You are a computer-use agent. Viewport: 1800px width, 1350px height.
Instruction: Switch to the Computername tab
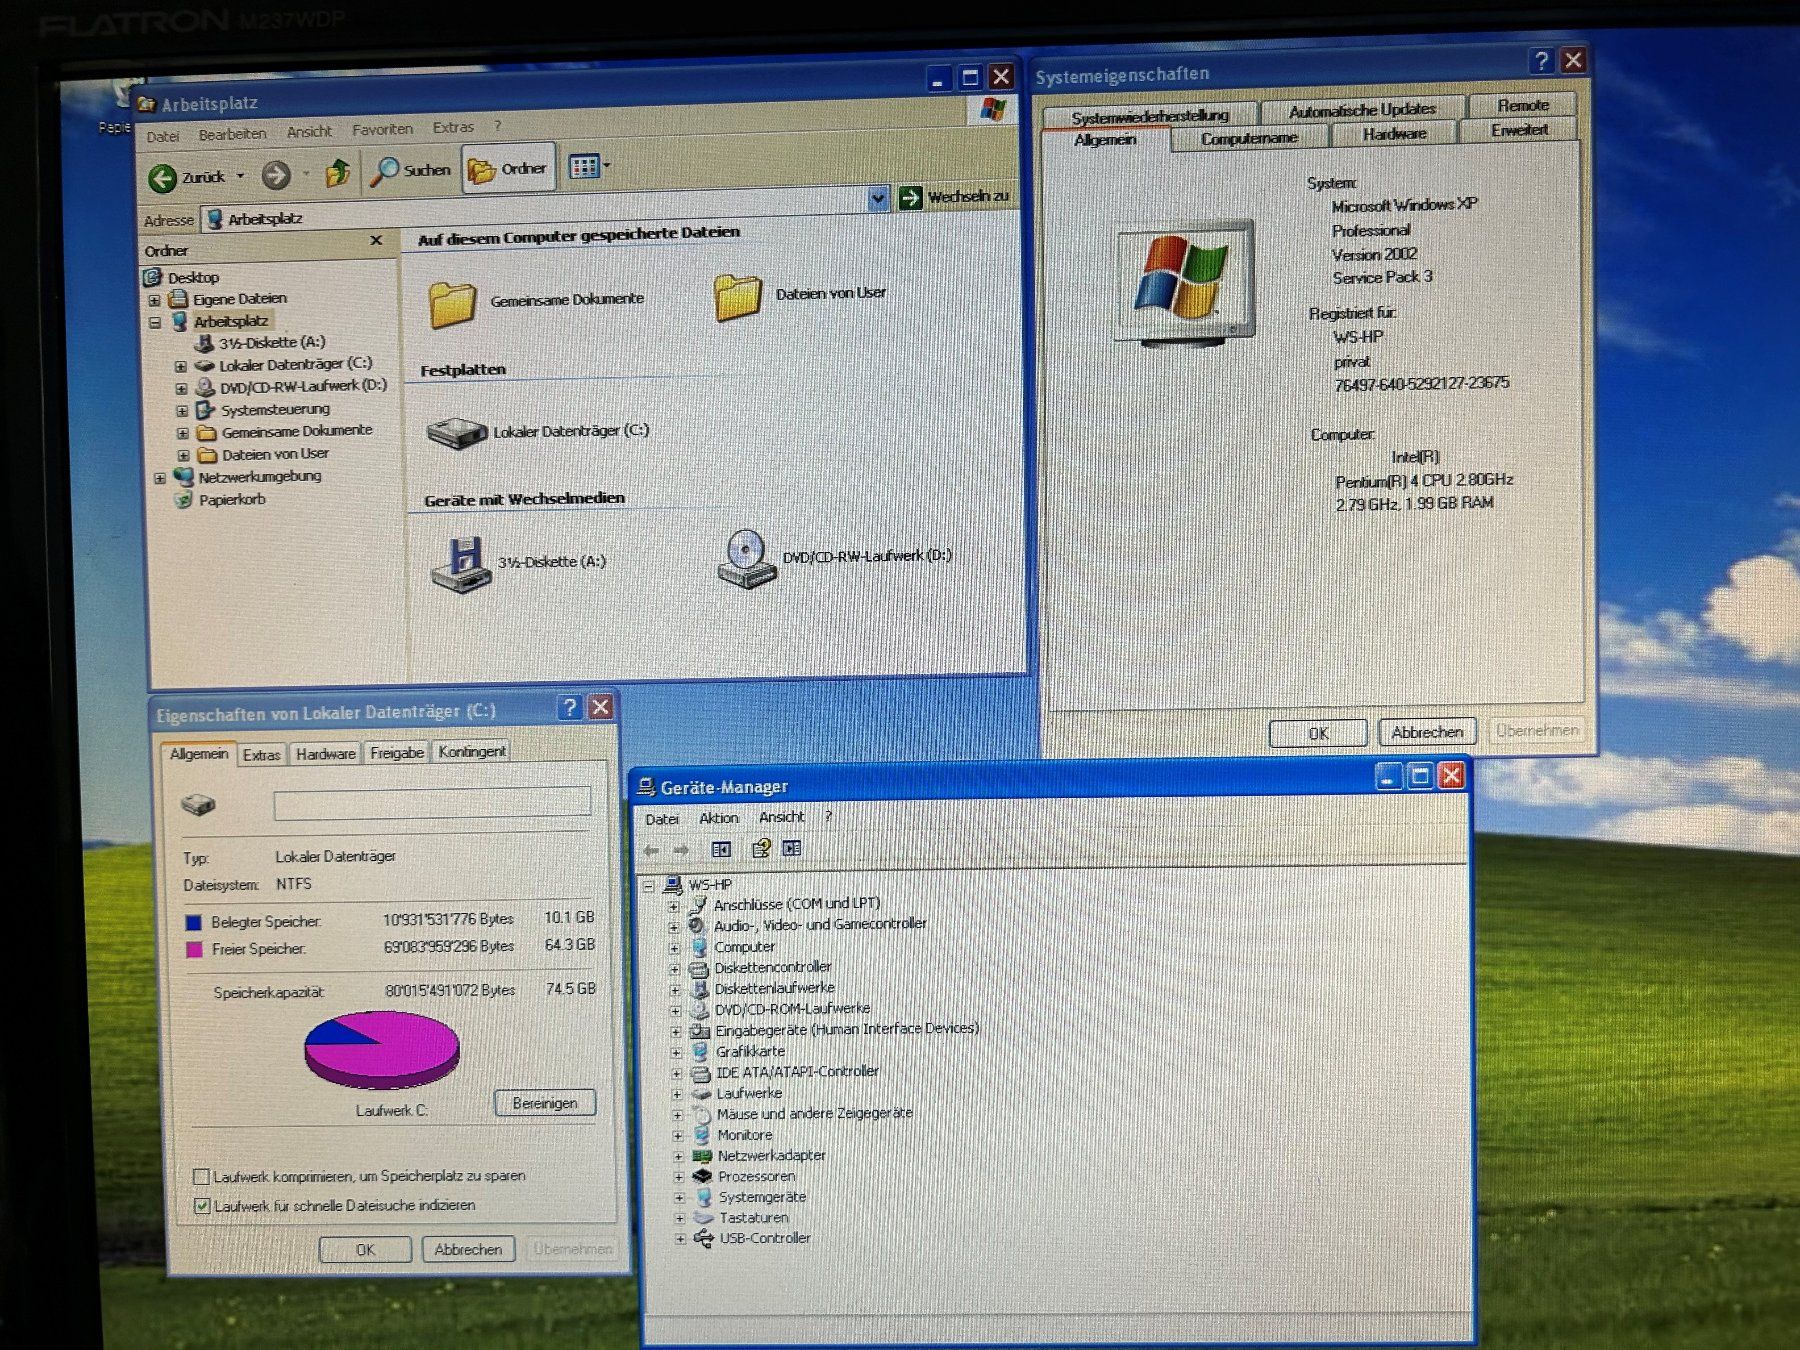(1249, 138)
